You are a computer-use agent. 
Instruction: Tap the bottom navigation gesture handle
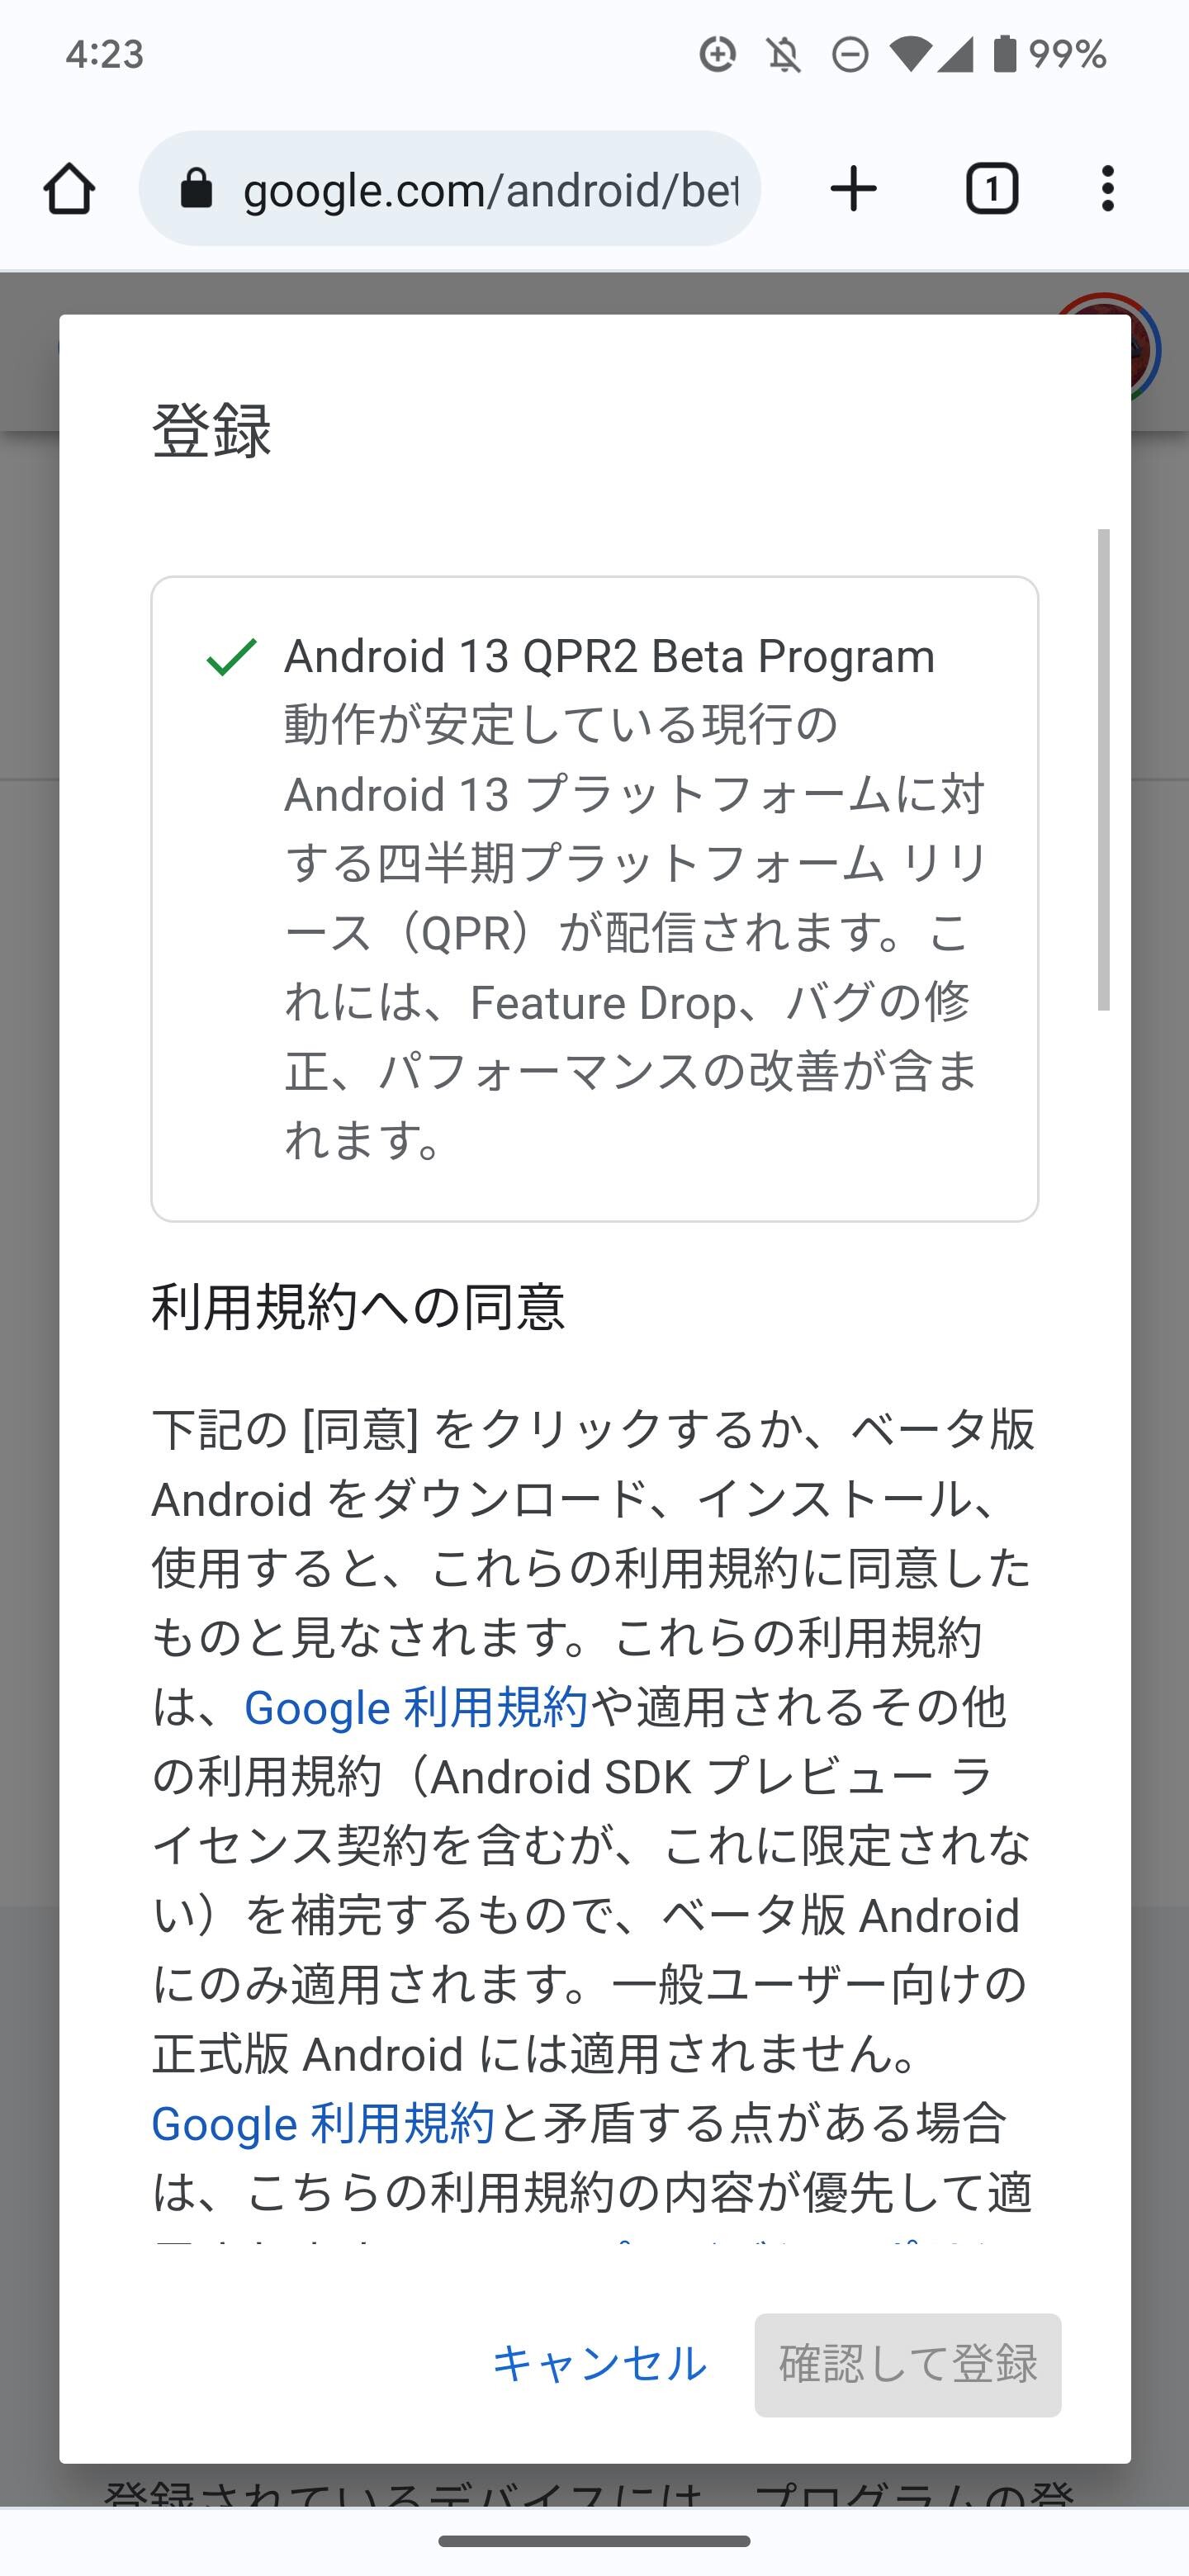coord(594,2541)
